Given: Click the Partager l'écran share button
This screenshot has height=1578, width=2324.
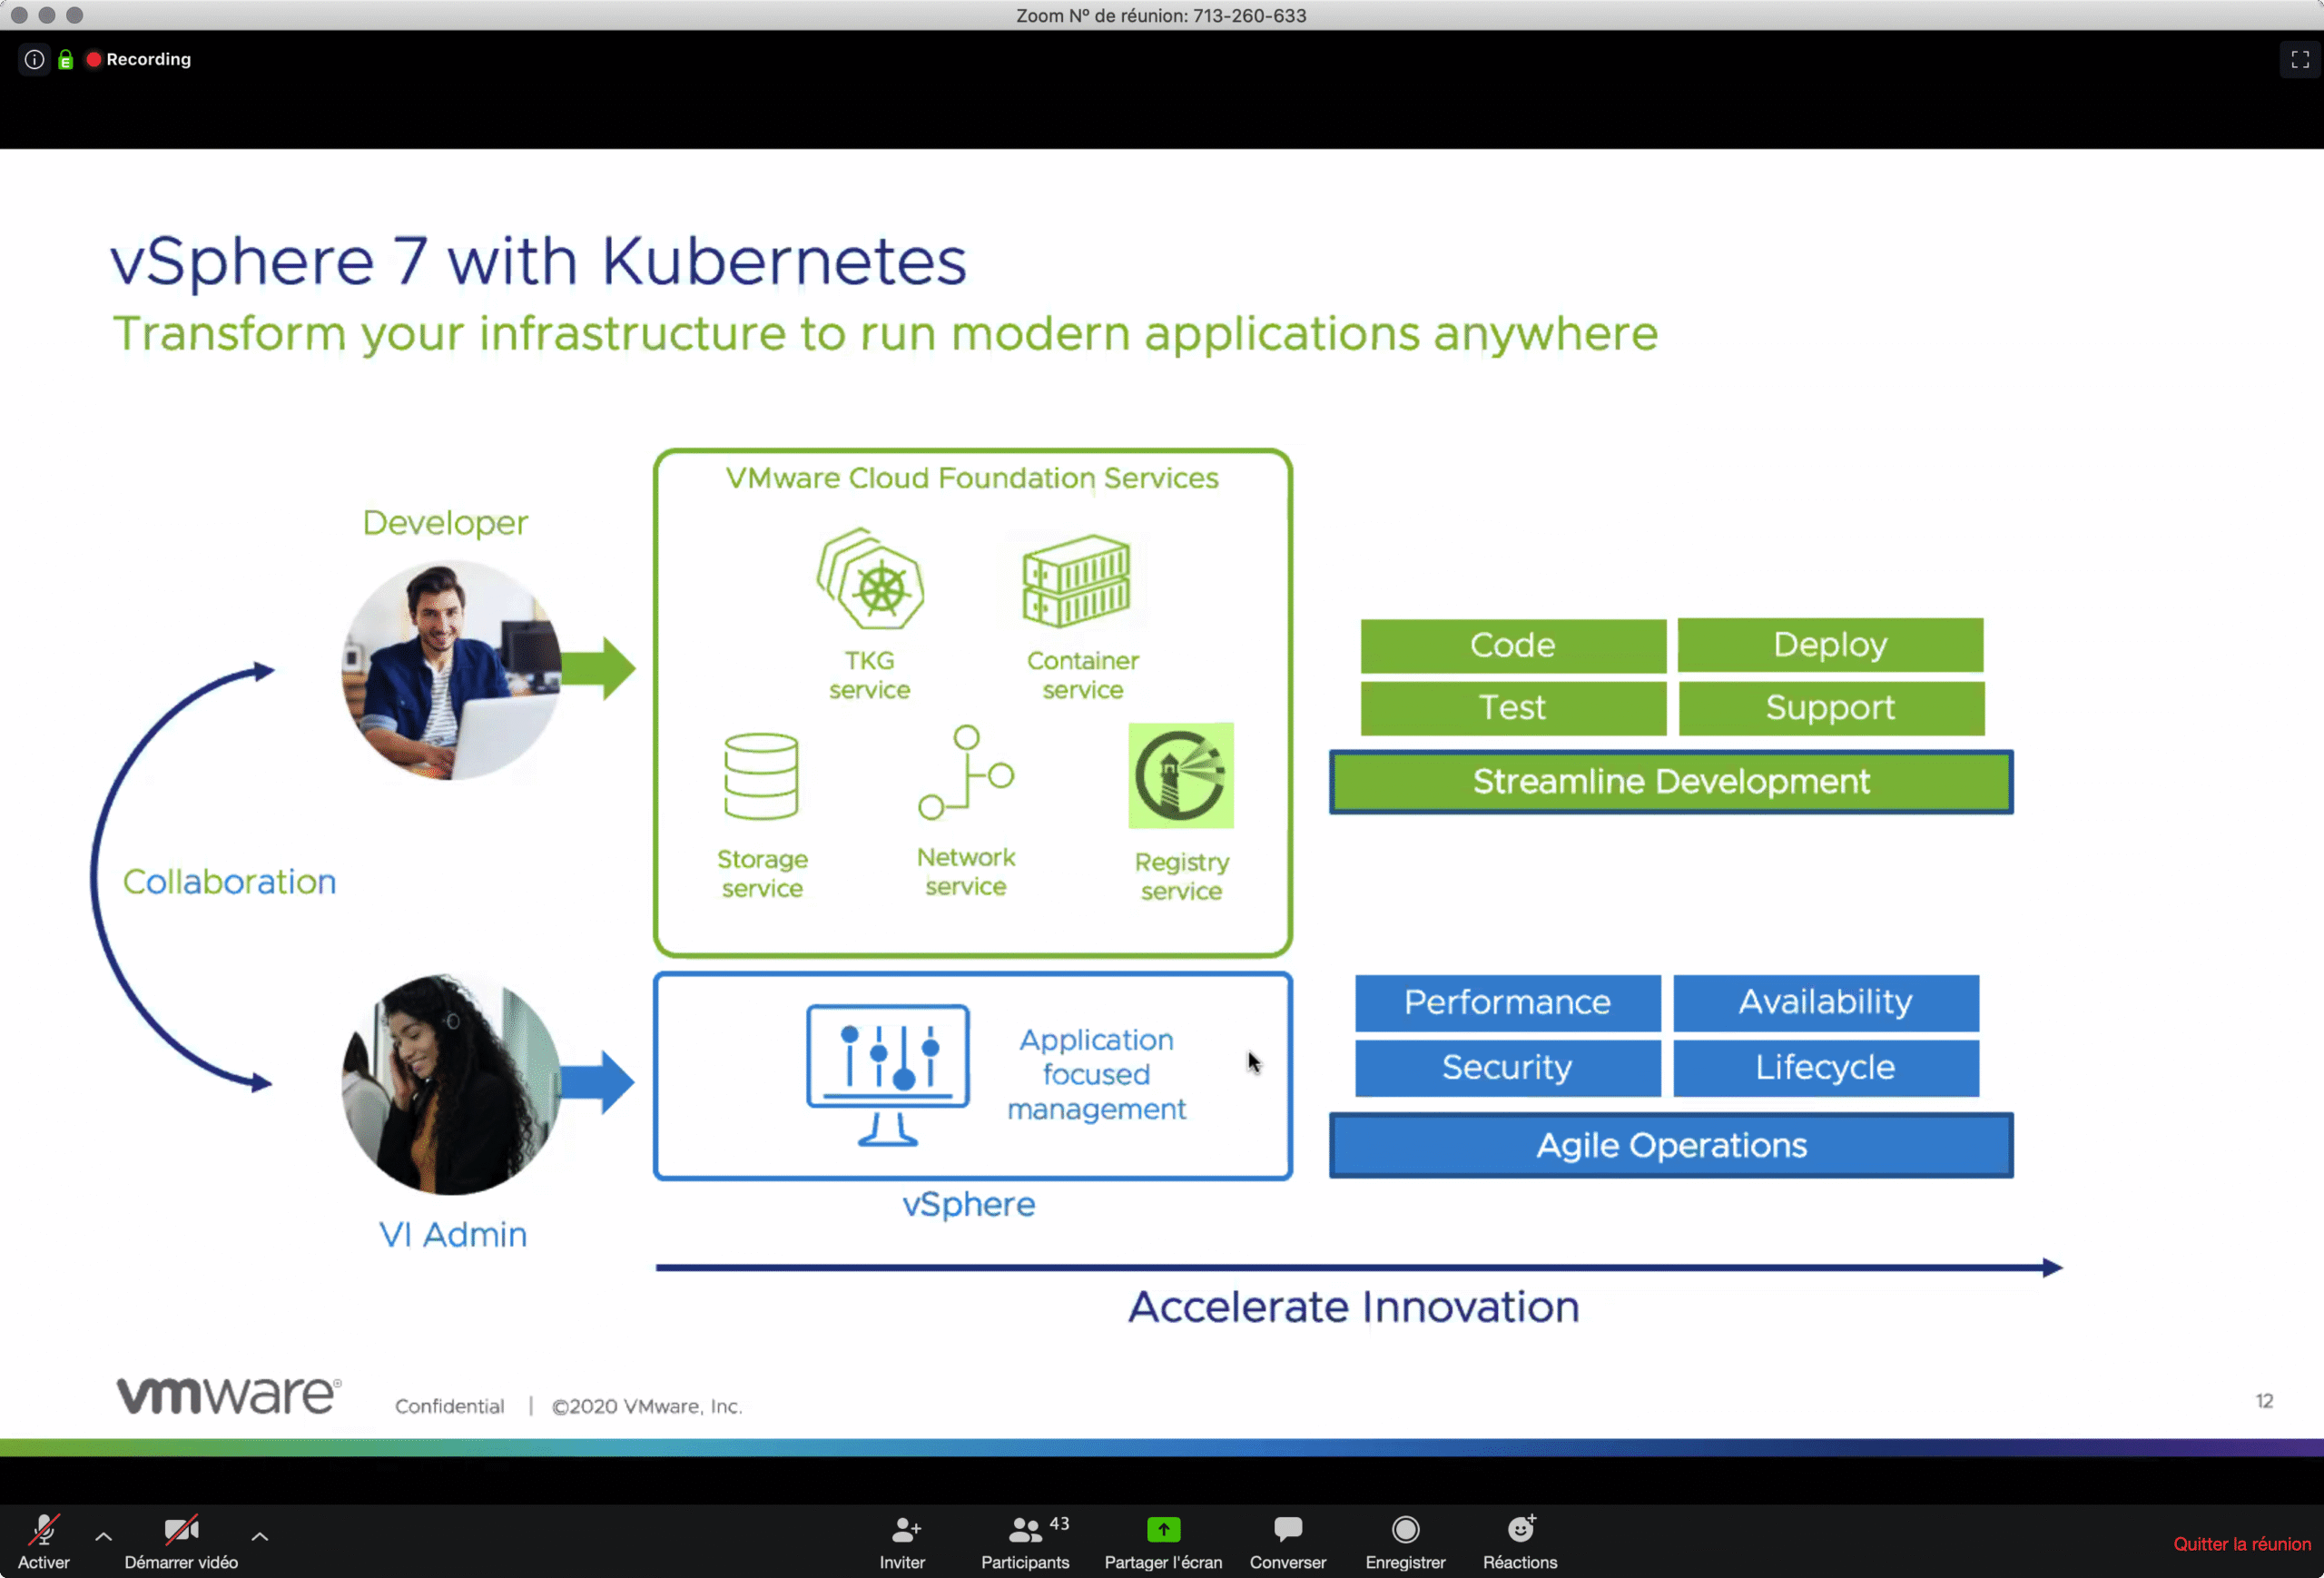Looking at the screenshot, I should (x=1162, y=1540).
